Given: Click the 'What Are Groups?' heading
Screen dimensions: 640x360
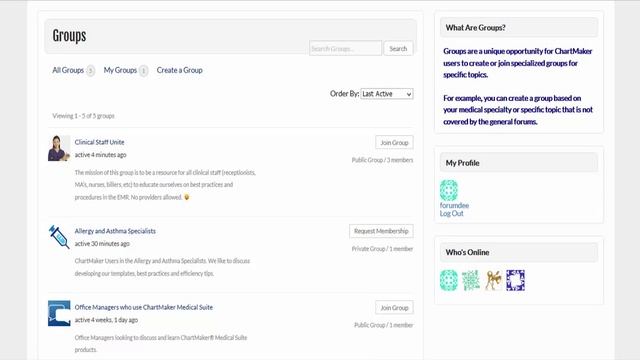Looking at the screenshot, I should [476, 28].
